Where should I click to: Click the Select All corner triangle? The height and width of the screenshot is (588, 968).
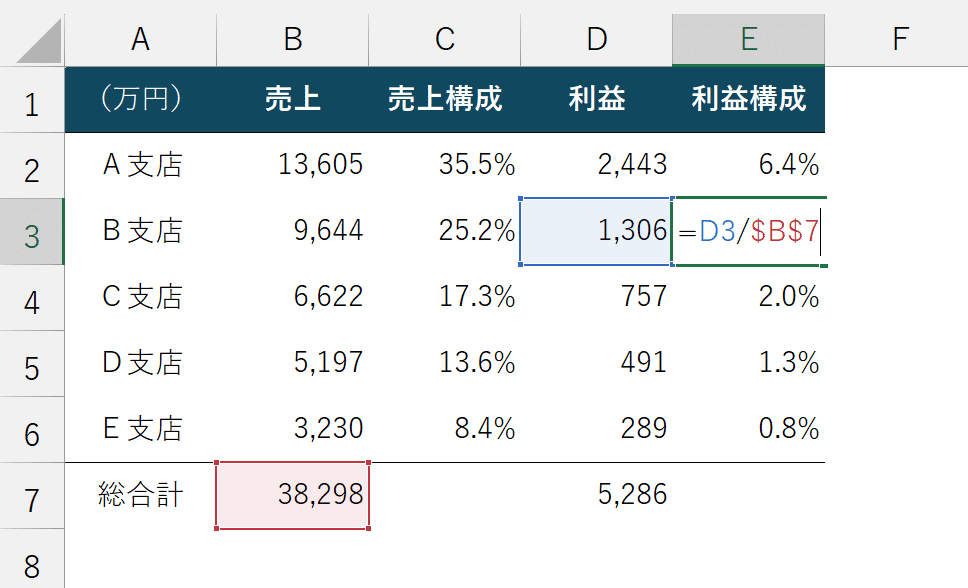40,41
